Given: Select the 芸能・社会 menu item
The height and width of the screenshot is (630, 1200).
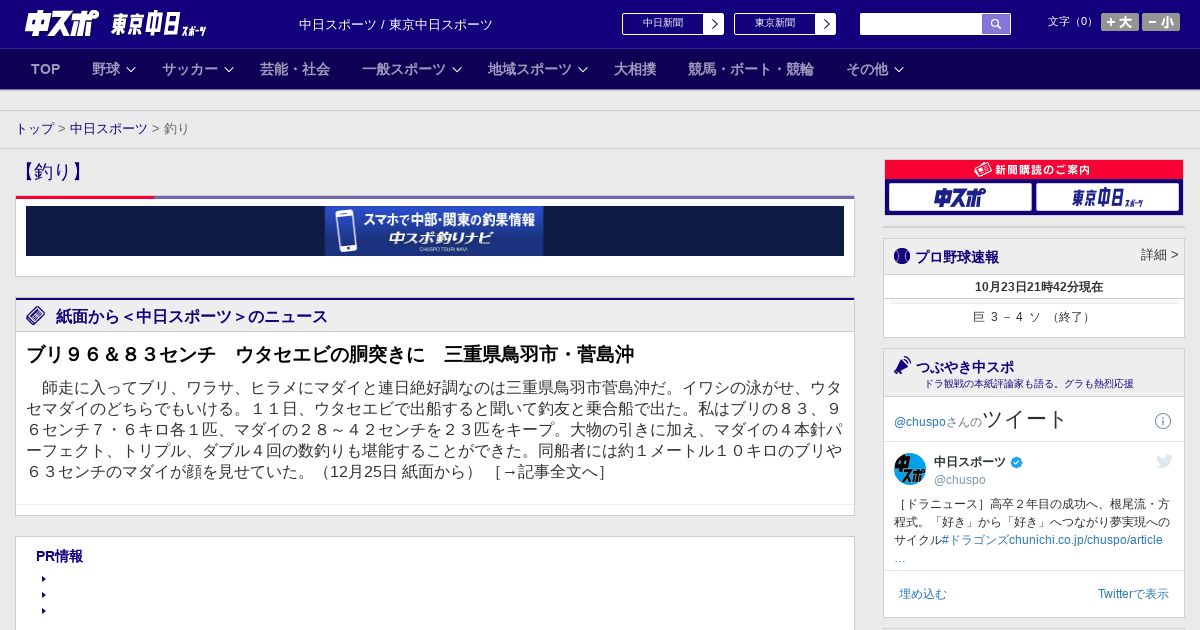Looking at the screenshot, I should 295,69.
